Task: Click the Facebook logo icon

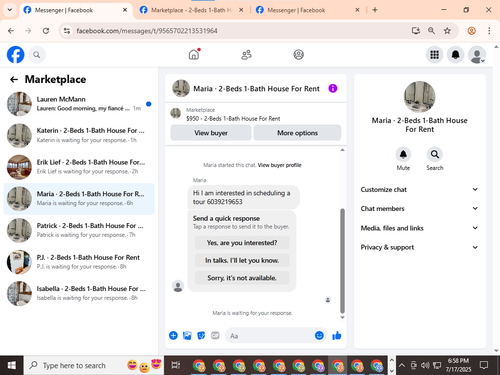Action: pos(16,55)
